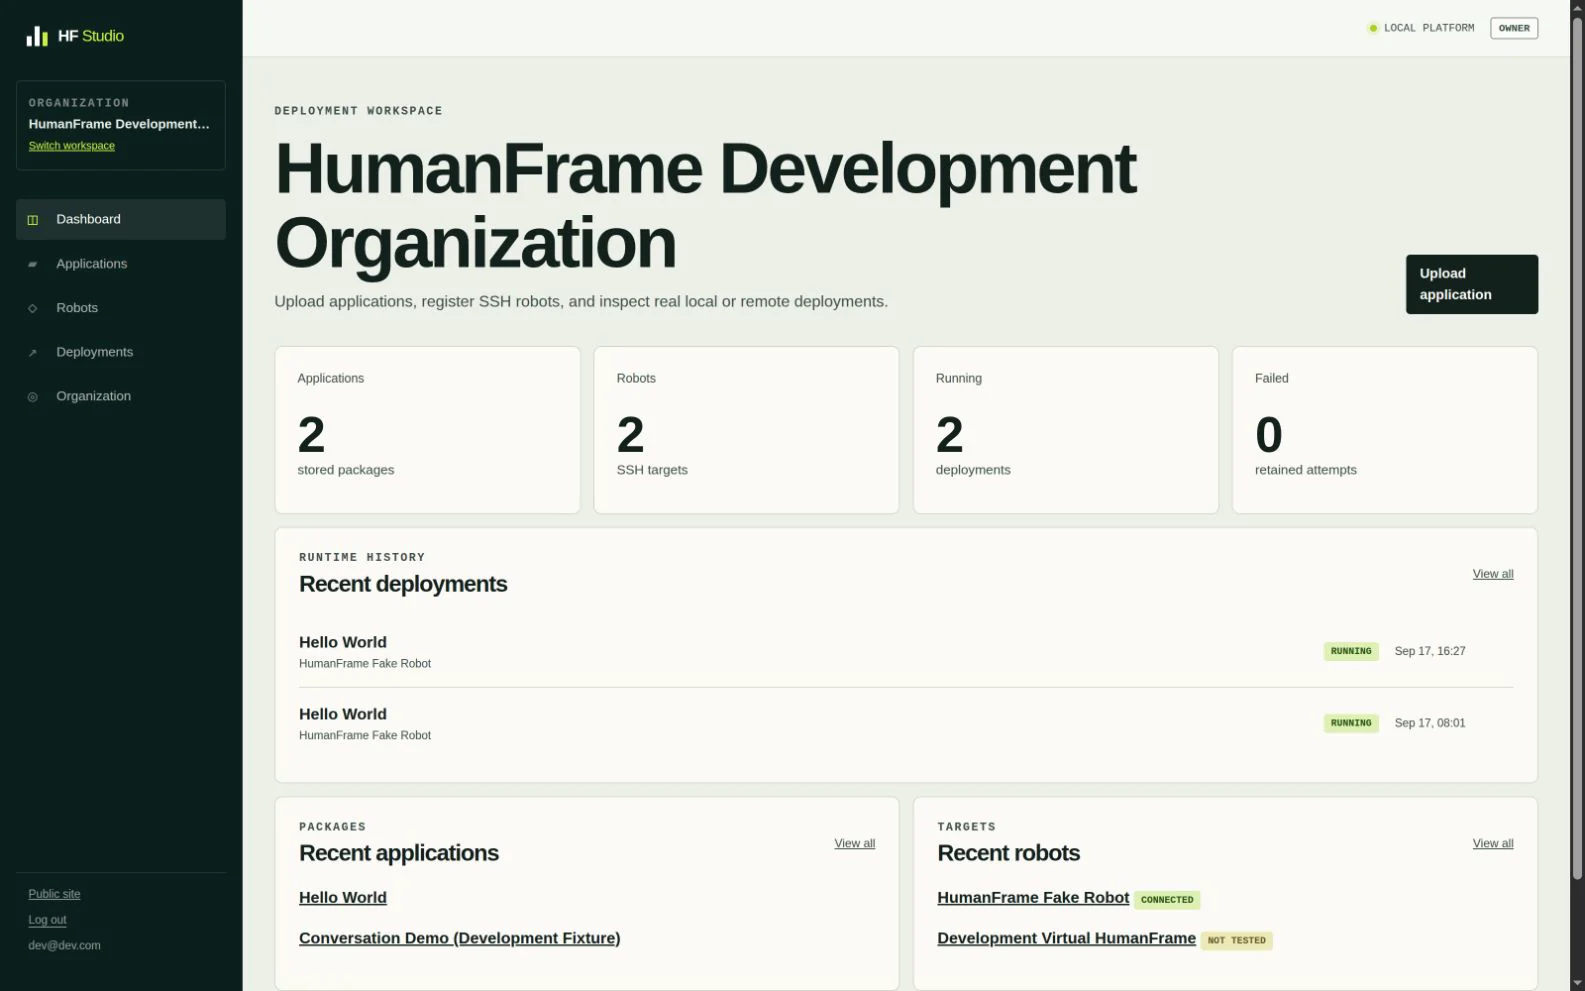This screenshot has width=1585, height=991.
Task: Select the Robots SSH targets card
Action: click(746, 430)
